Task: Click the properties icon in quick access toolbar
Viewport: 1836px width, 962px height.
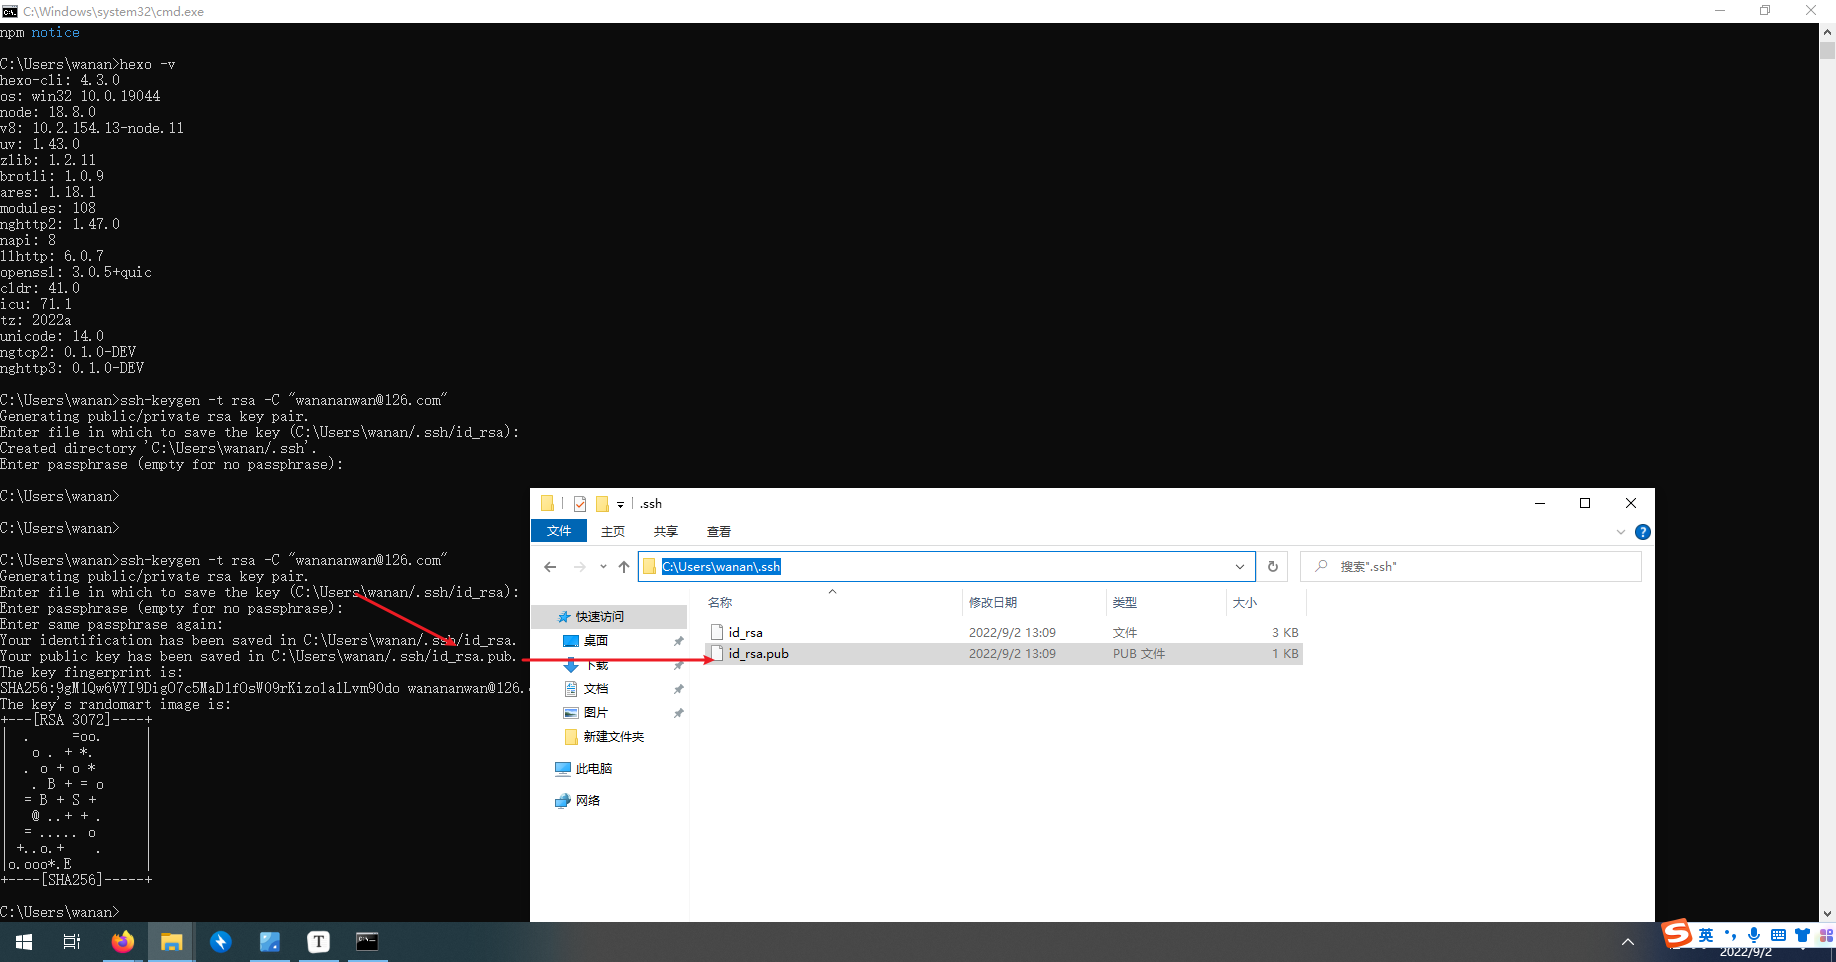Action: pyautogui.click(x=580, y=503)
